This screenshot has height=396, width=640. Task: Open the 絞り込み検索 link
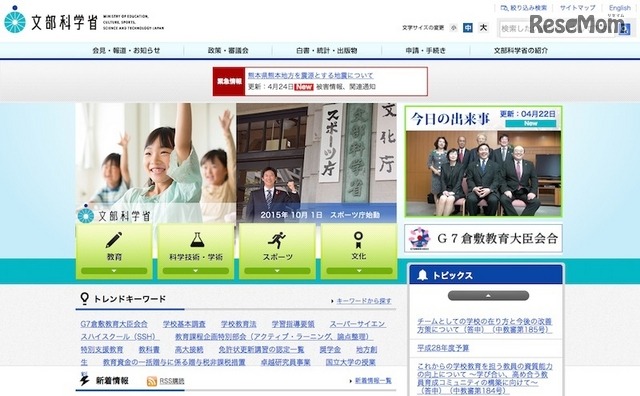(x=524, y=8)
